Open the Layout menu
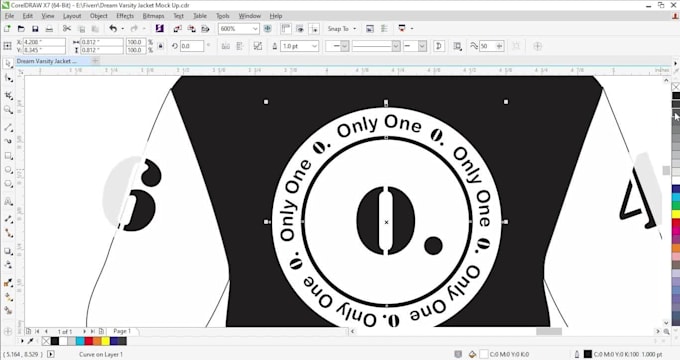Screen dimensions: 680x360 (x=72, y=16)
